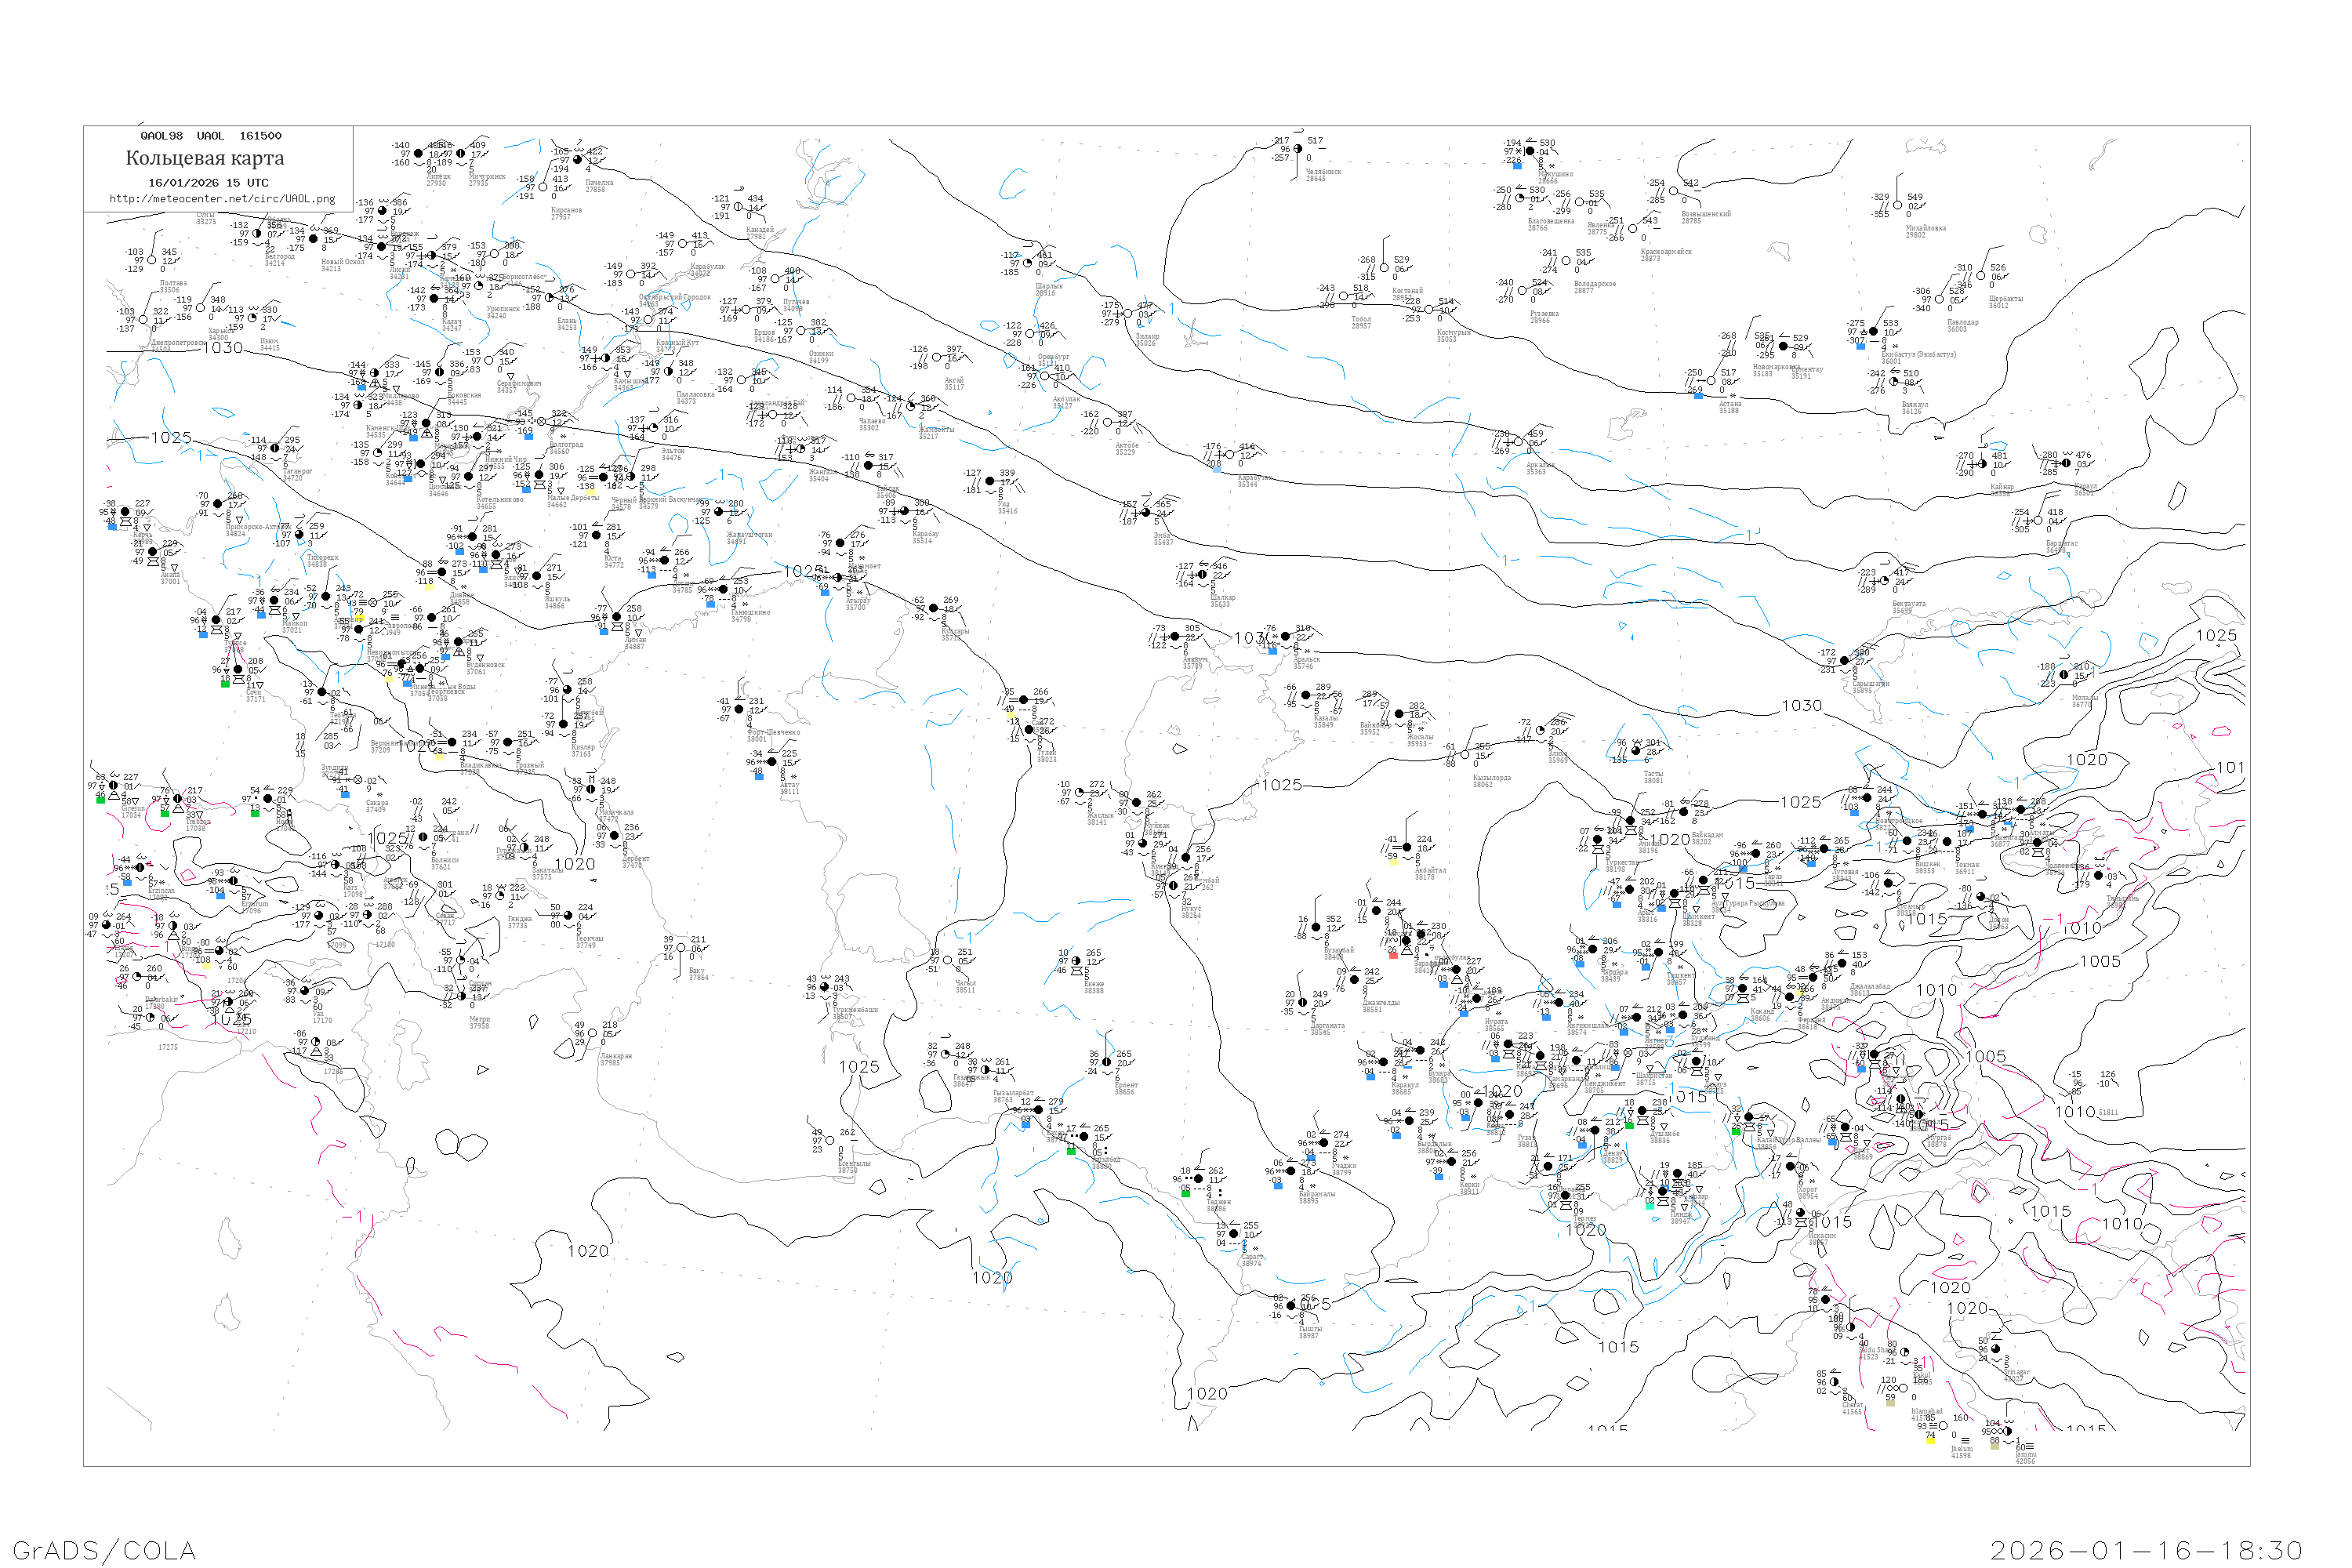The image size is (2352, 1568).
Task: Click the 16/01/2026 15 UTC date label
Action: (x=208, y=183)
